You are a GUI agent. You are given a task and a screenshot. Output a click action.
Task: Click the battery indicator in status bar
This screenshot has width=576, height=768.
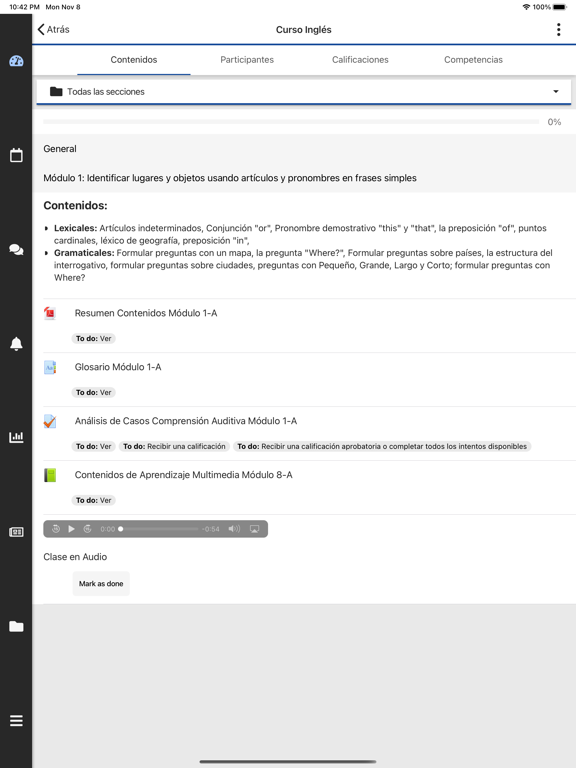tap(560, 7)
